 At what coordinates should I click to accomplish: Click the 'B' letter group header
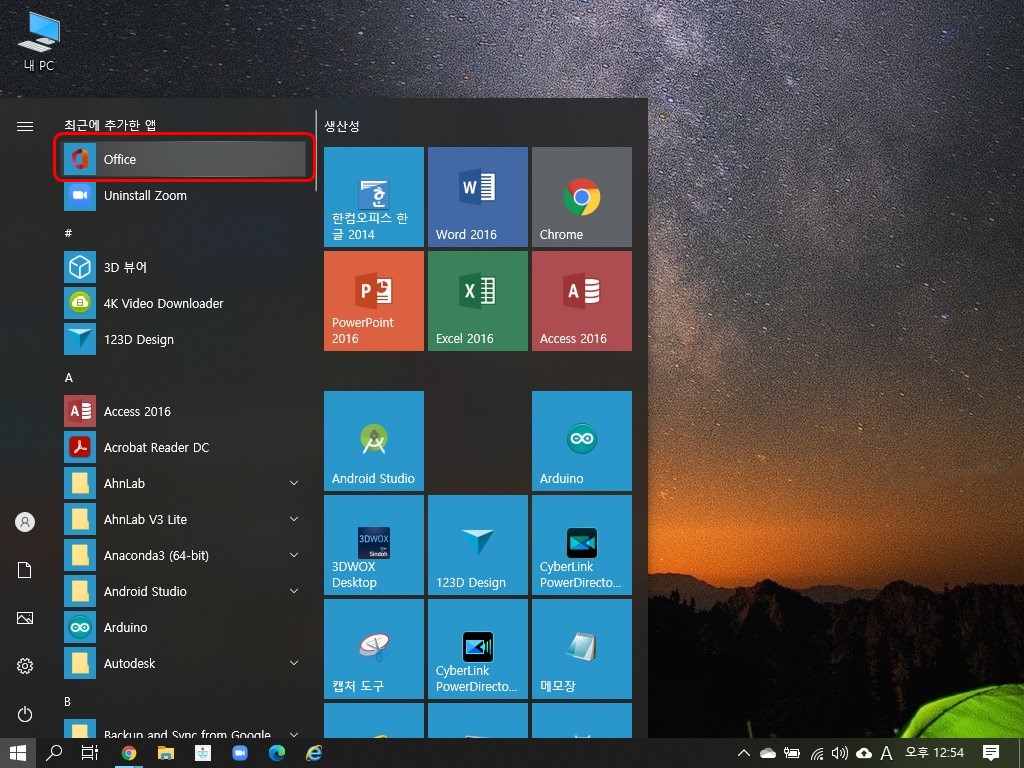[68, 701]
